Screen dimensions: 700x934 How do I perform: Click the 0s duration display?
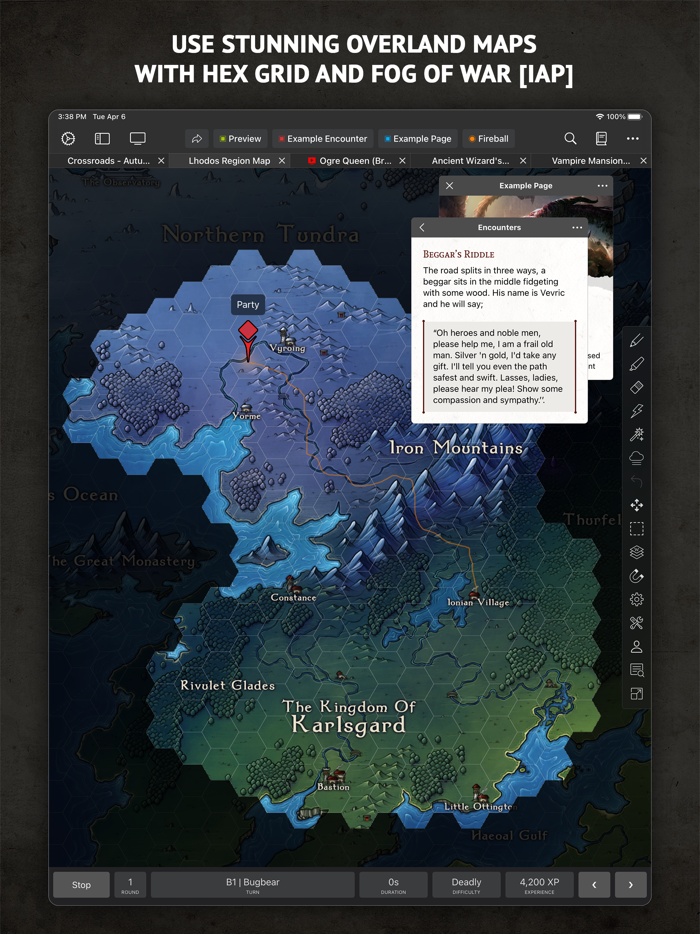(393, 885)
